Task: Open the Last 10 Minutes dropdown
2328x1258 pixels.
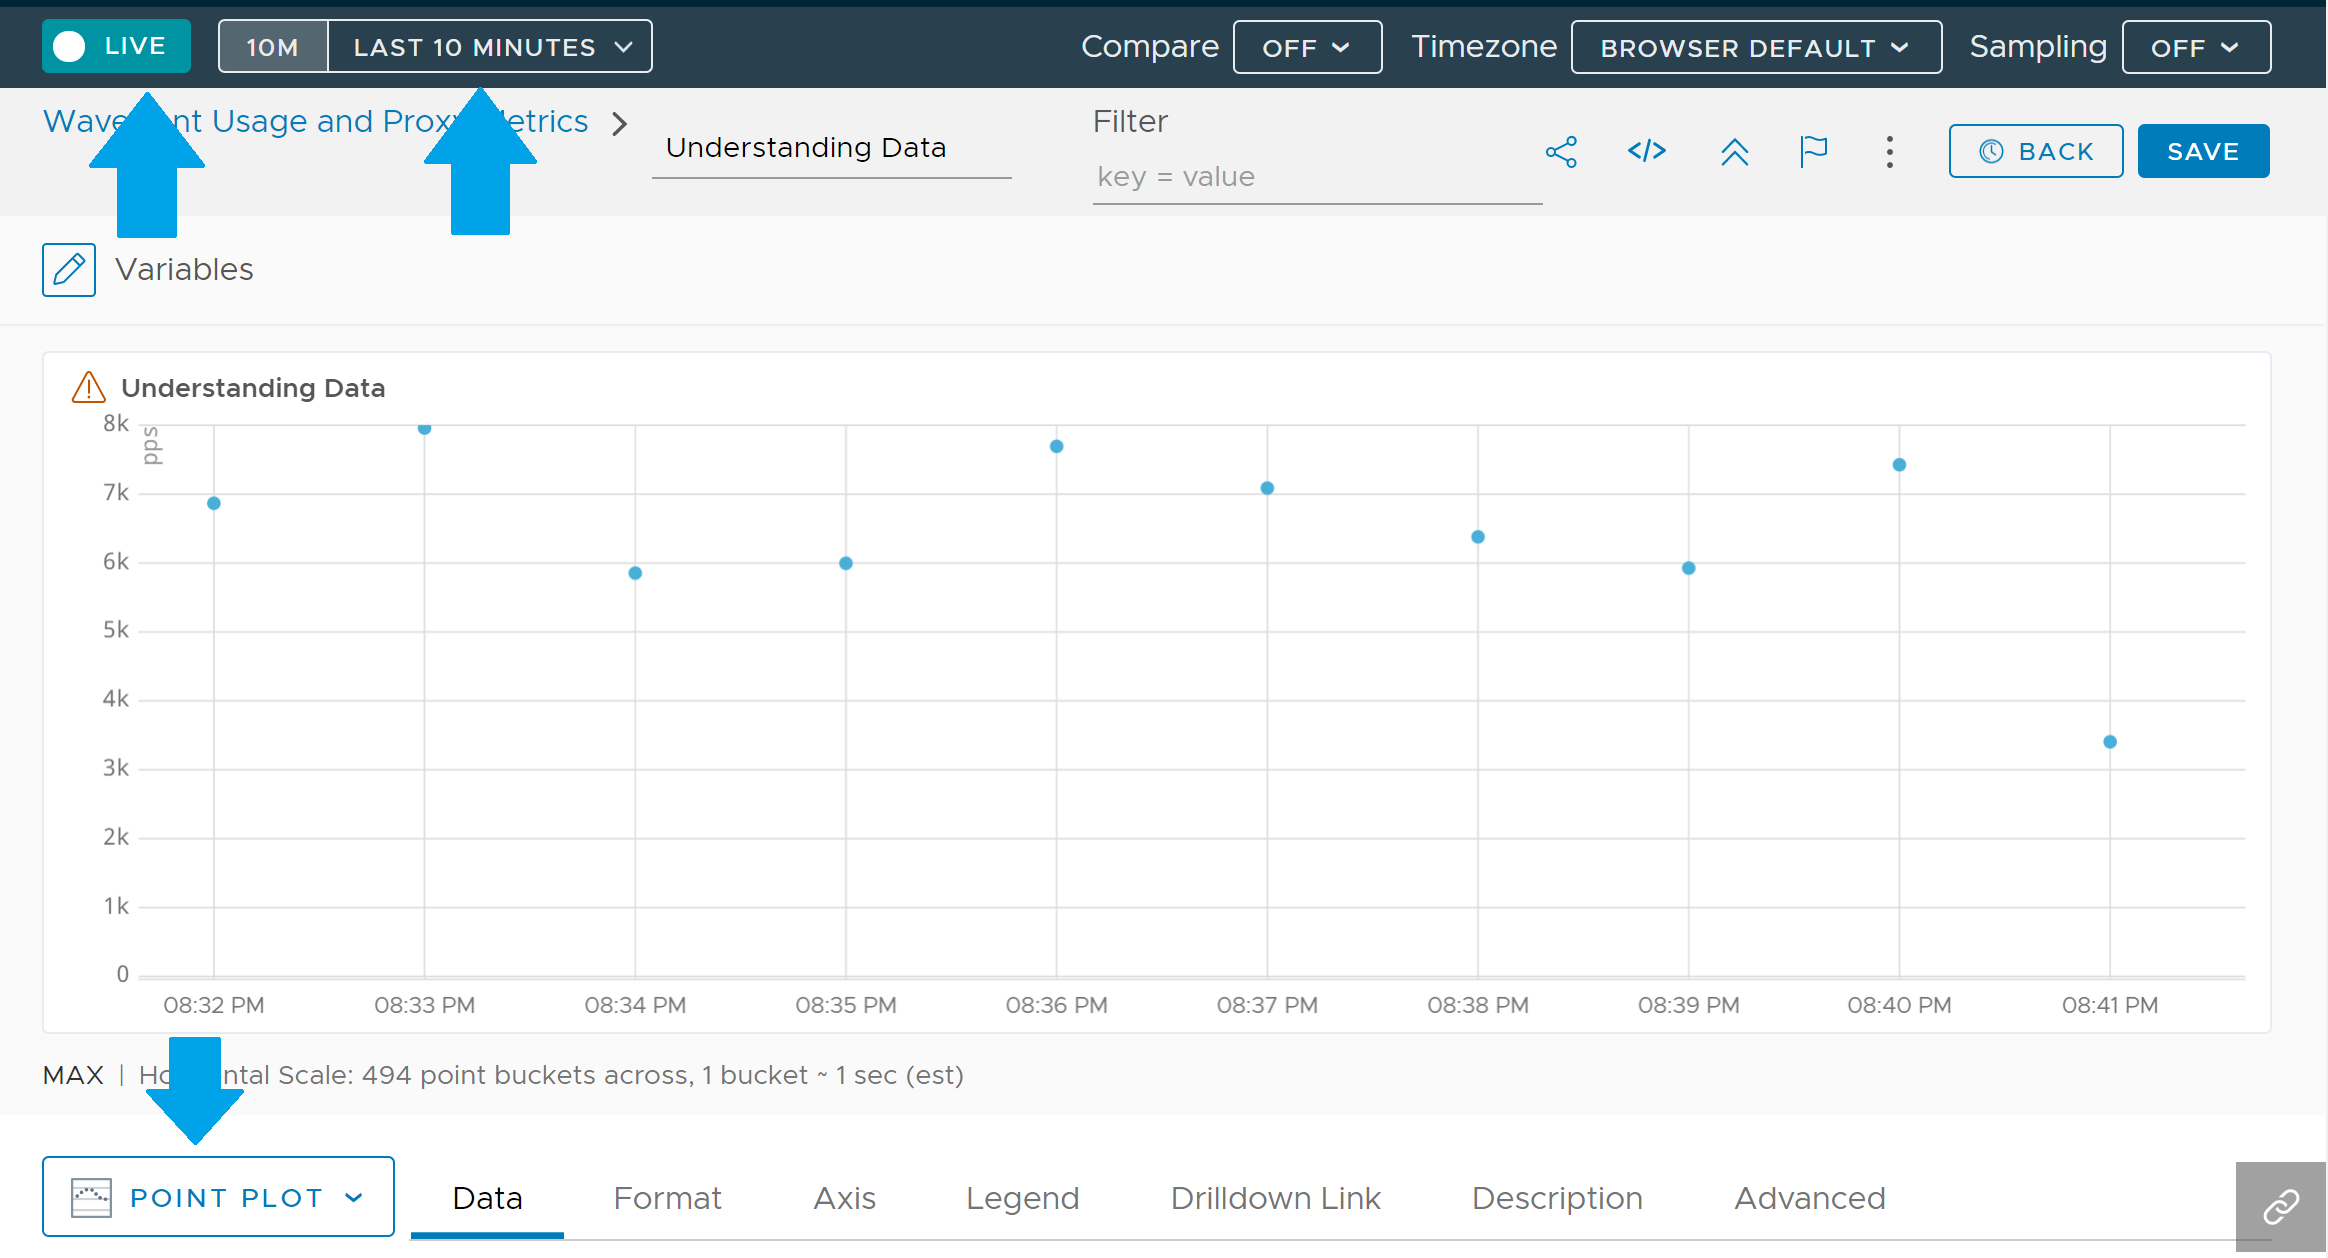Action: coord(491,47)
